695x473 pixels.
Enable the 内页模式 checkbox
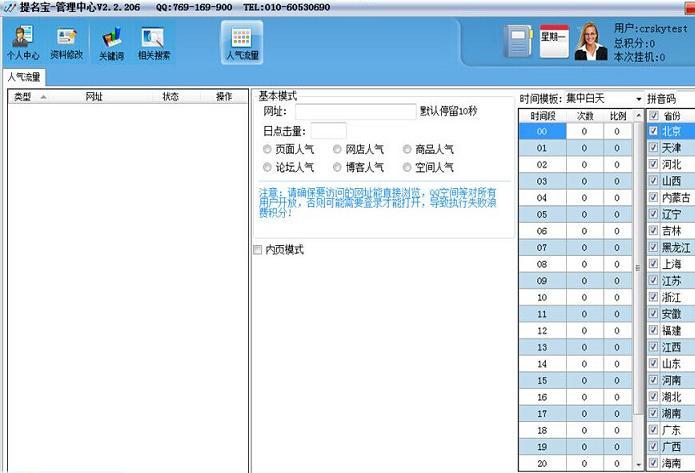coord(258,249)
